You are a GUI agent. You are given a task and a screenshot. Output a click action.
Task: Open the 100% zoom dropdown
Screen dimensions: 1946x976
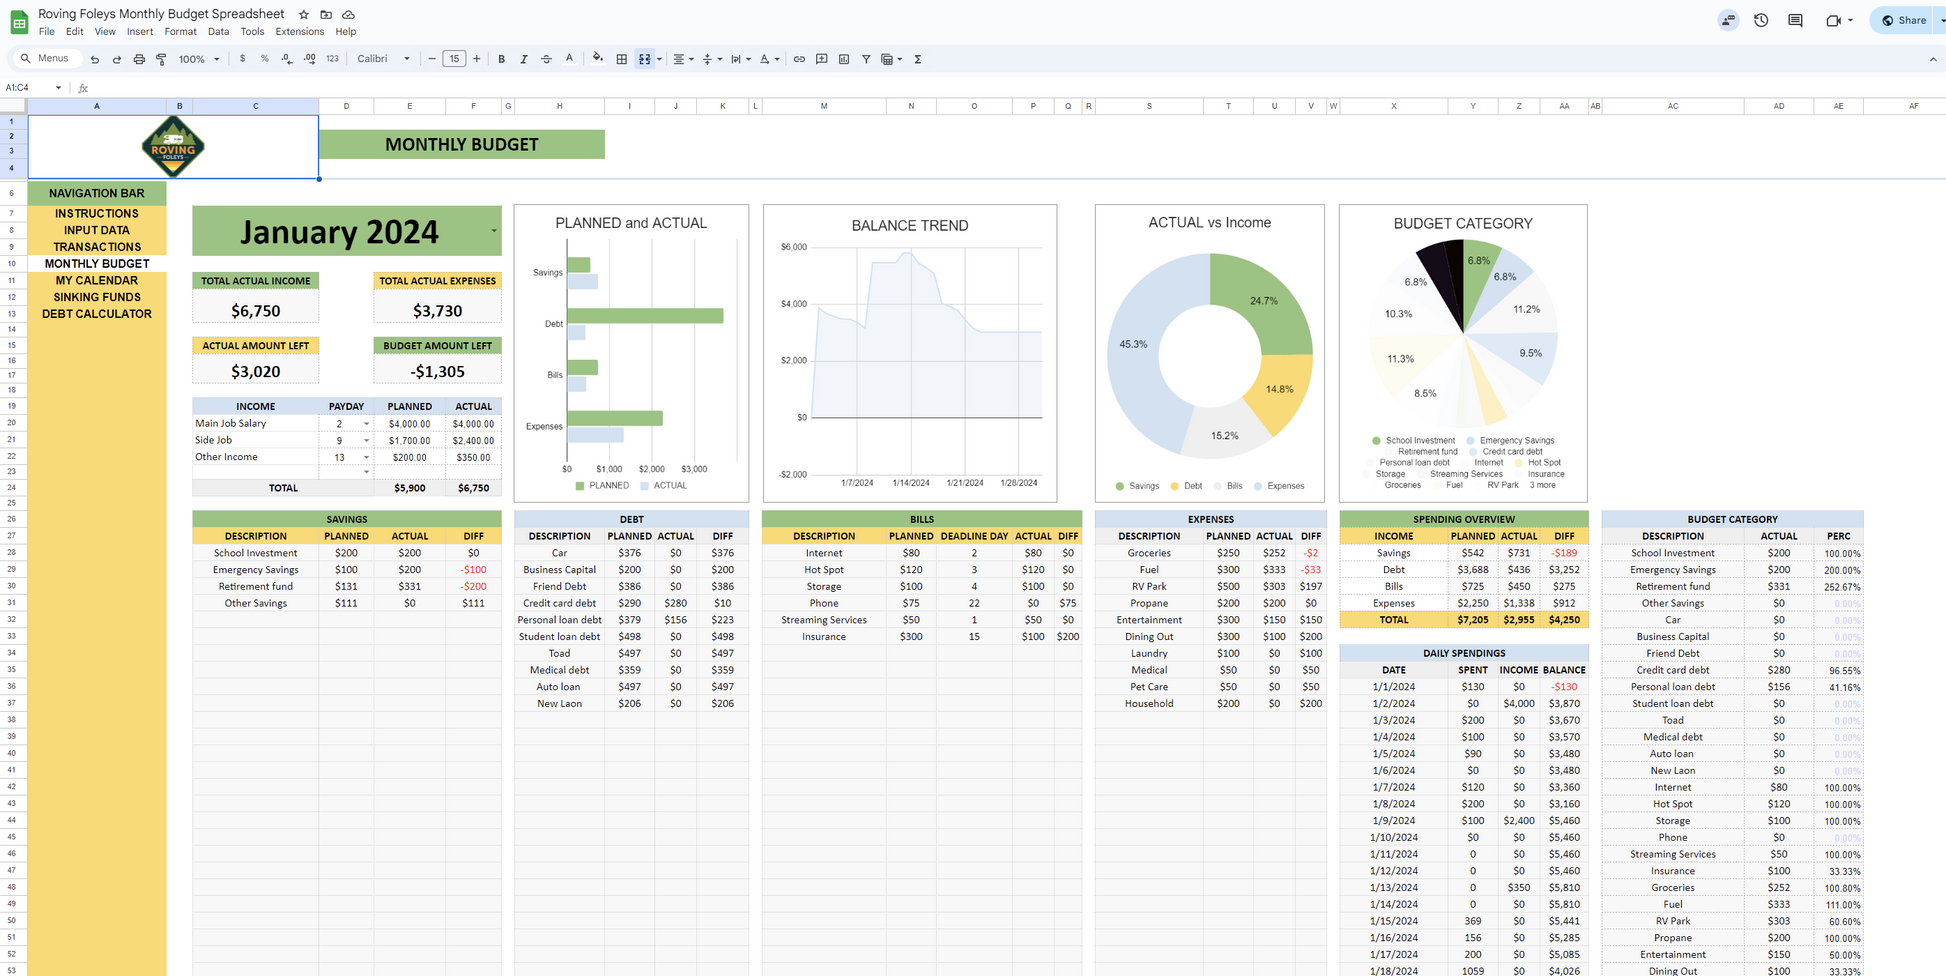198,59
